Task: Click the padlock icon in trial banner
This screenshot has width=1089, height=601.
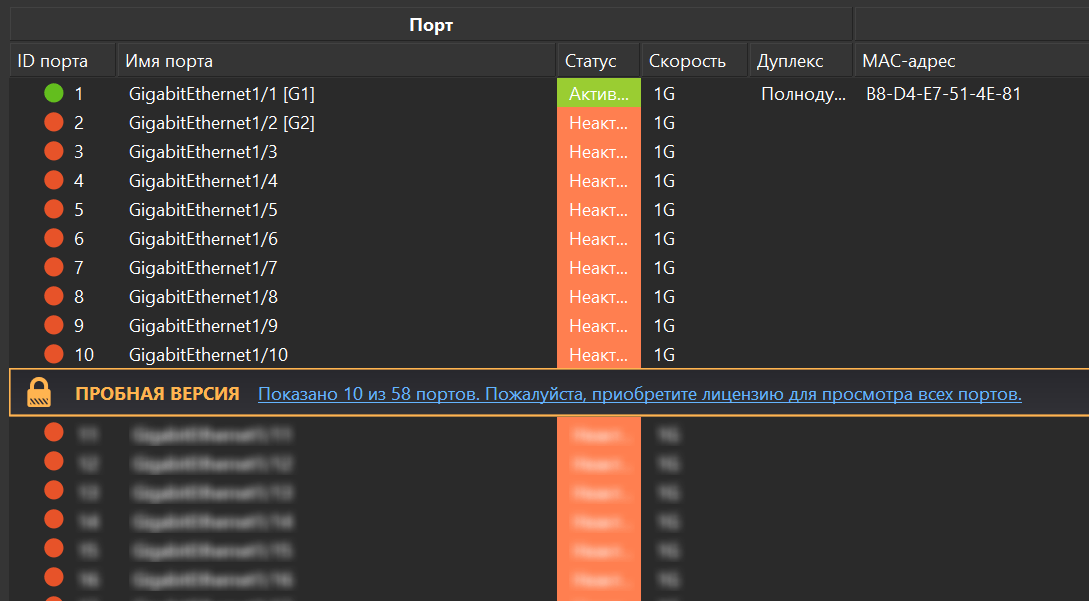Action: pyautogui.click(x=39, y=393)
